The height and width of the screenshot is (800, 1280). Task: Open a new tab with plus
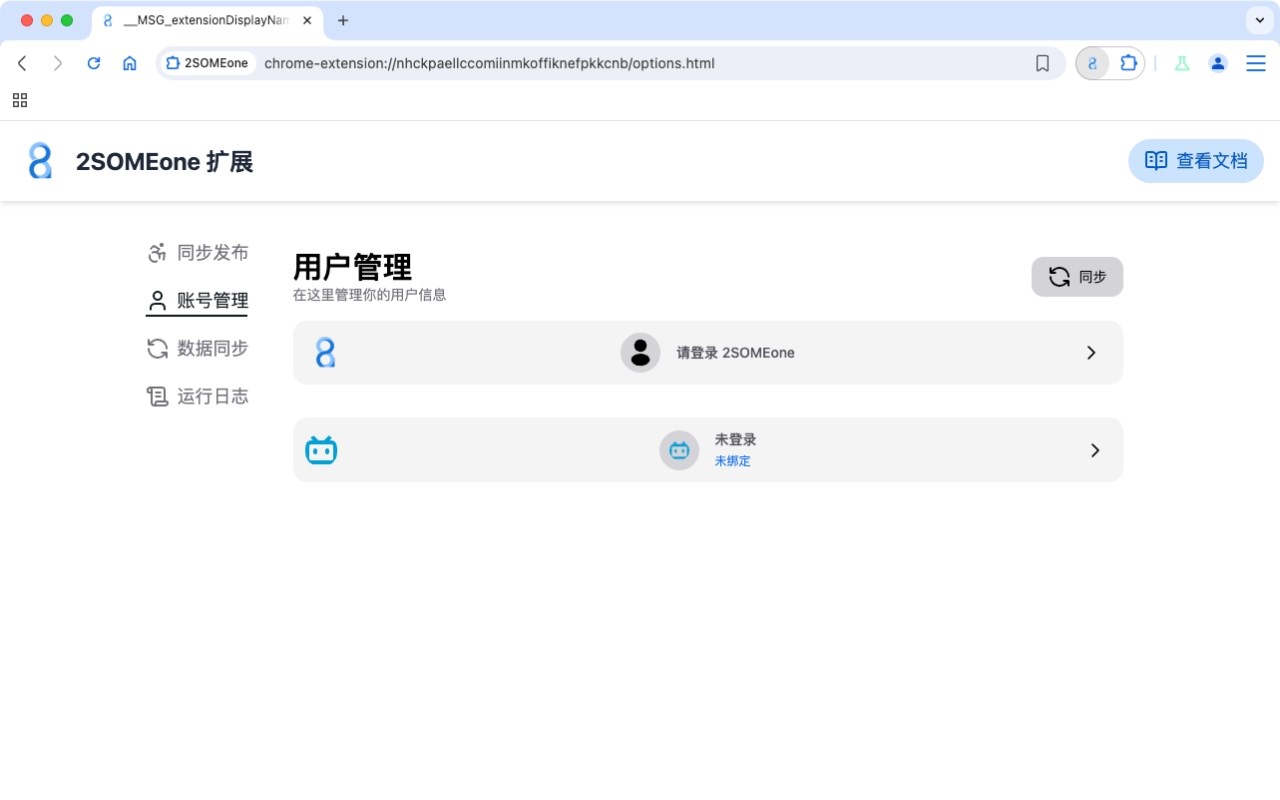pos(343,20)
